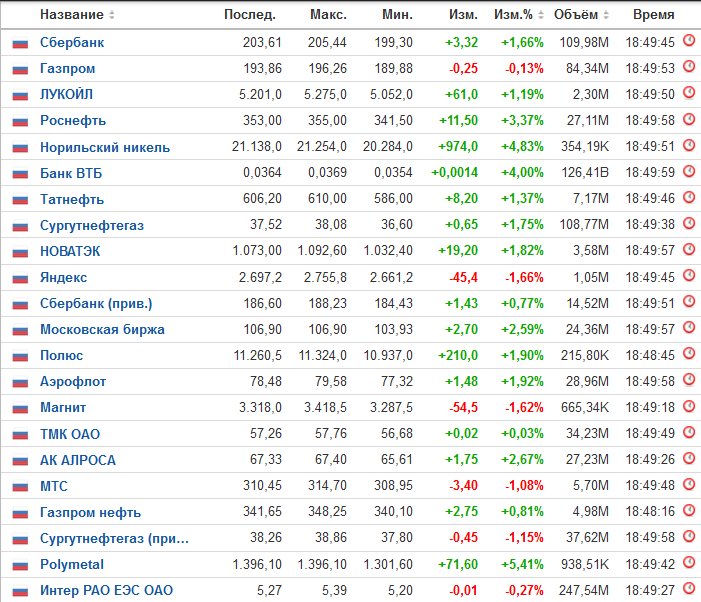Click the Russian flag next to Татнефть
The image size is (701, 602).
click(20, 200)
